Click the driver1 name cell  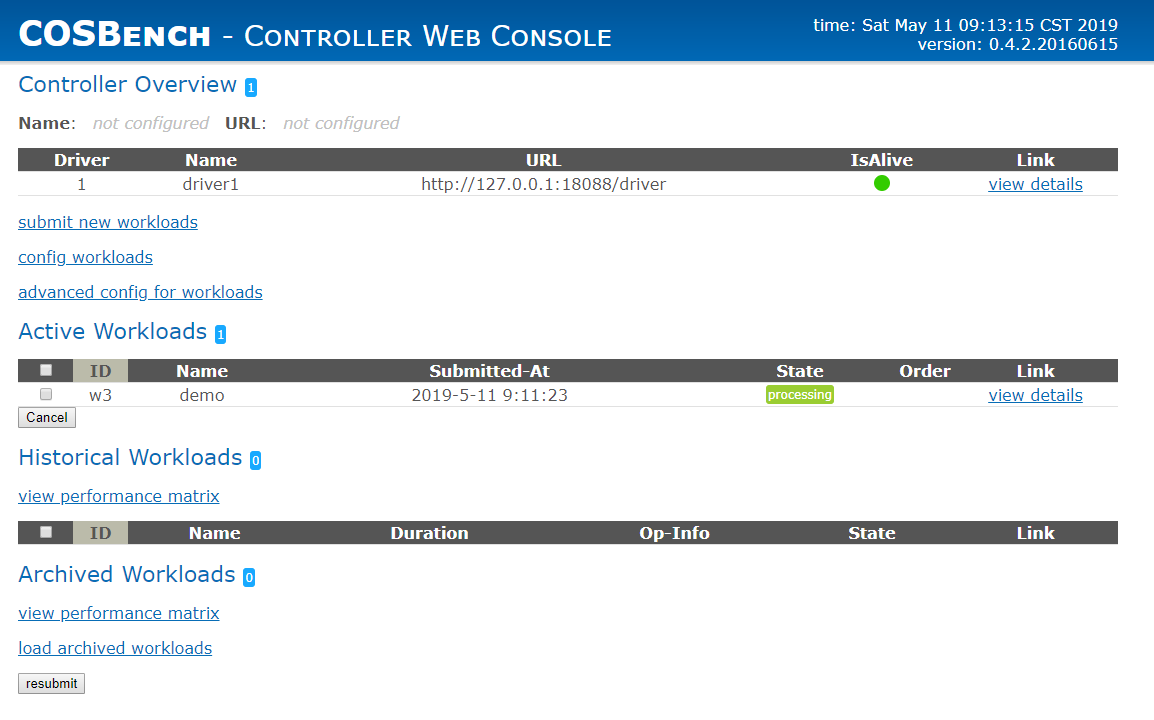click(x=210, y=184)
